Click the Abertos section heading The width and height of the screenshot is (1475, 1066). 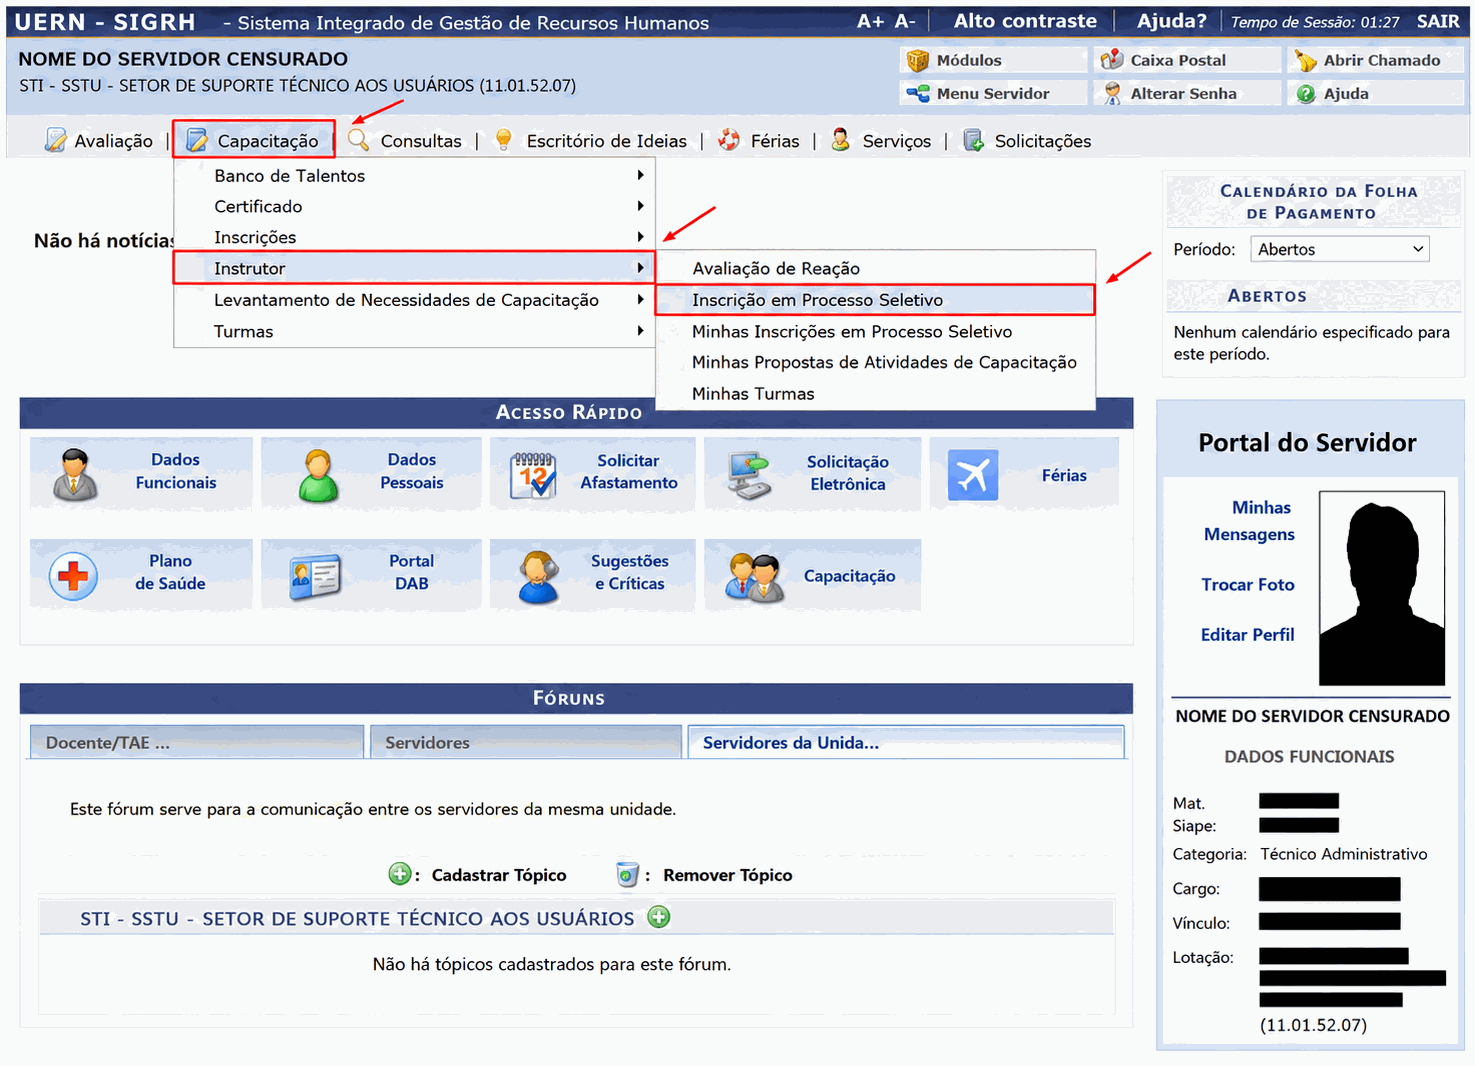(1267, 296)
